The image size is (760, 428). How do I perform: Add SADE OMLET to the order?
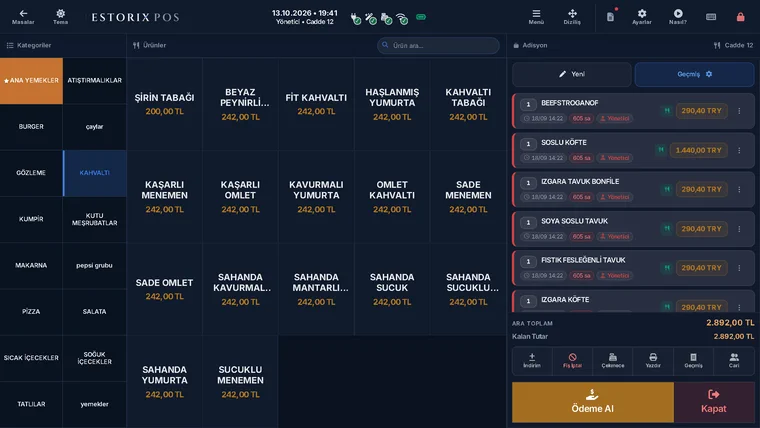point(164,289)
